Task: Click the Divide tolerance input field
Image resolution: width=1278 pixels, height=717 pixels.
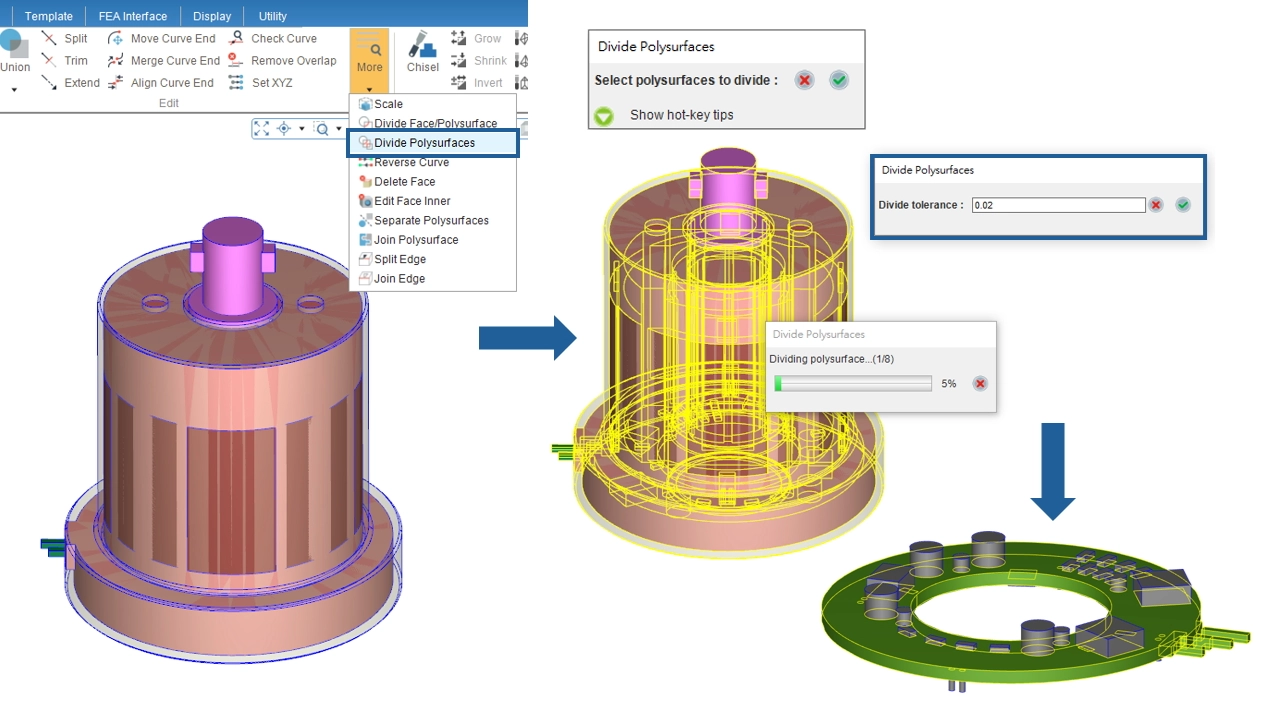Action: [x=1057, y=205]
